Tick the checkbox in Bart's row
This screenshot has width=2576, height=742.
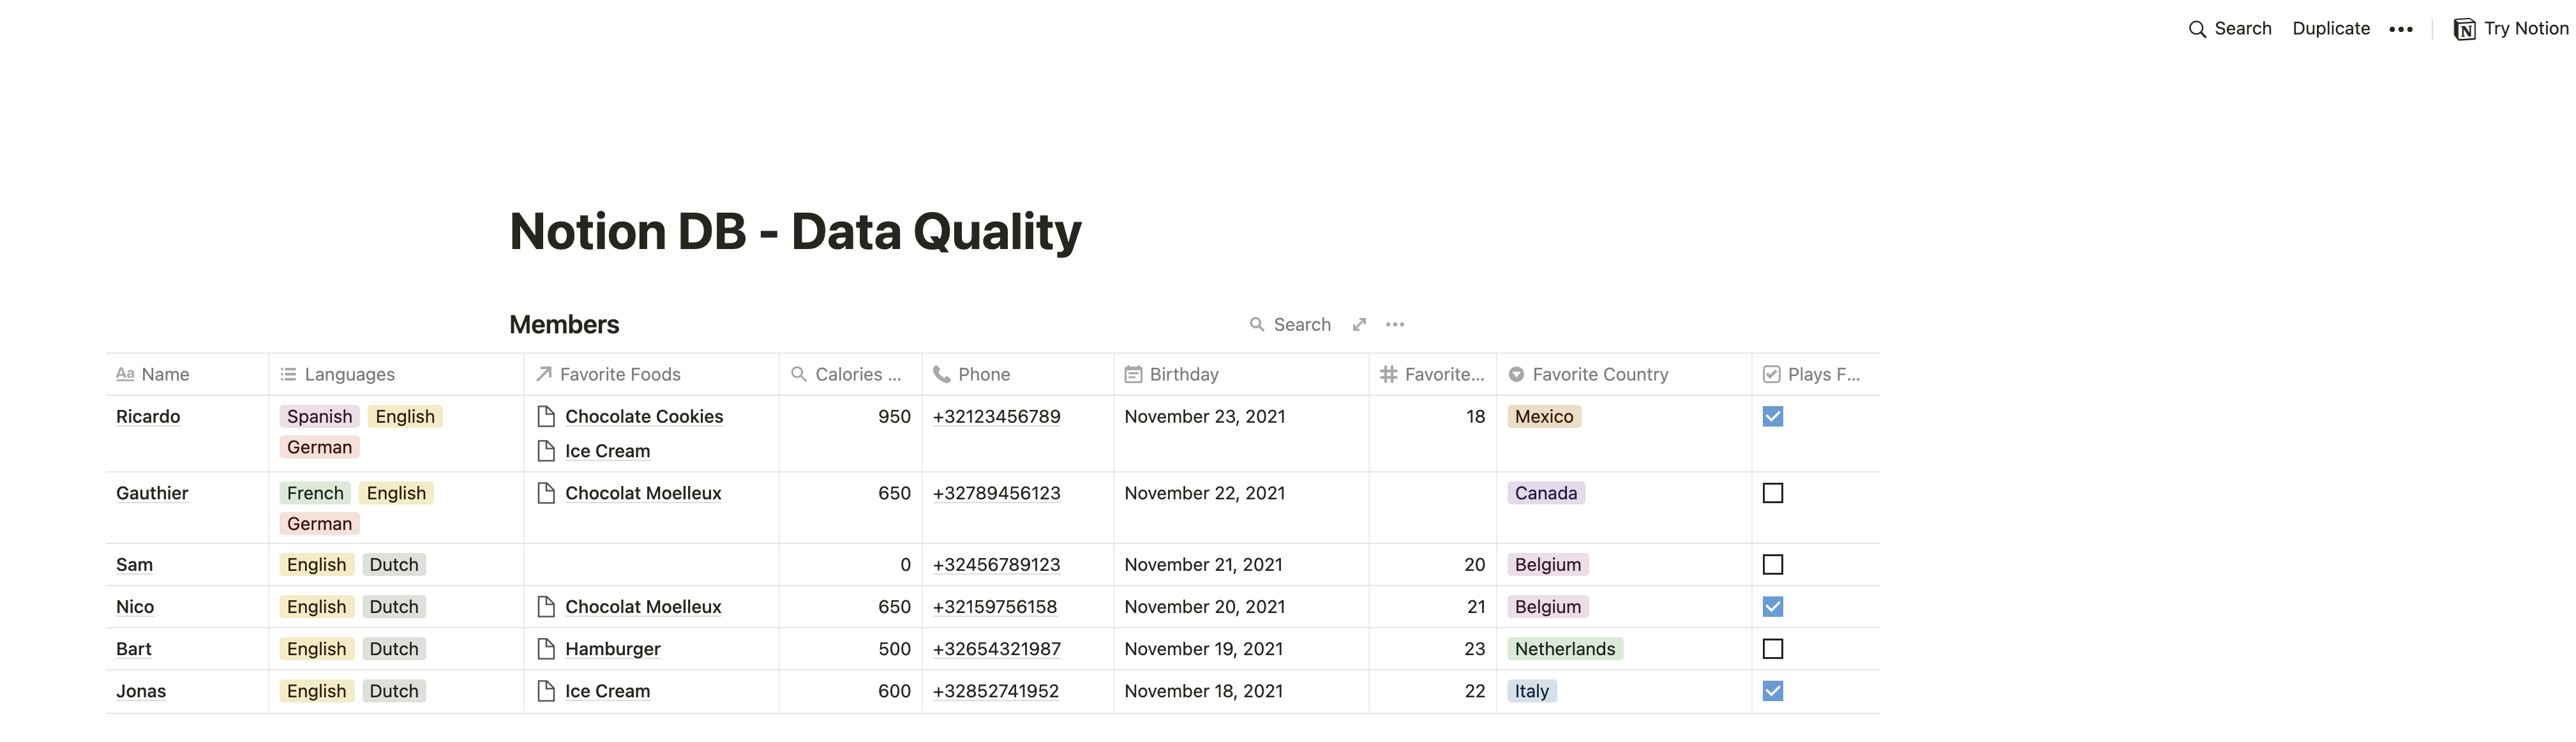(1772, 649)
